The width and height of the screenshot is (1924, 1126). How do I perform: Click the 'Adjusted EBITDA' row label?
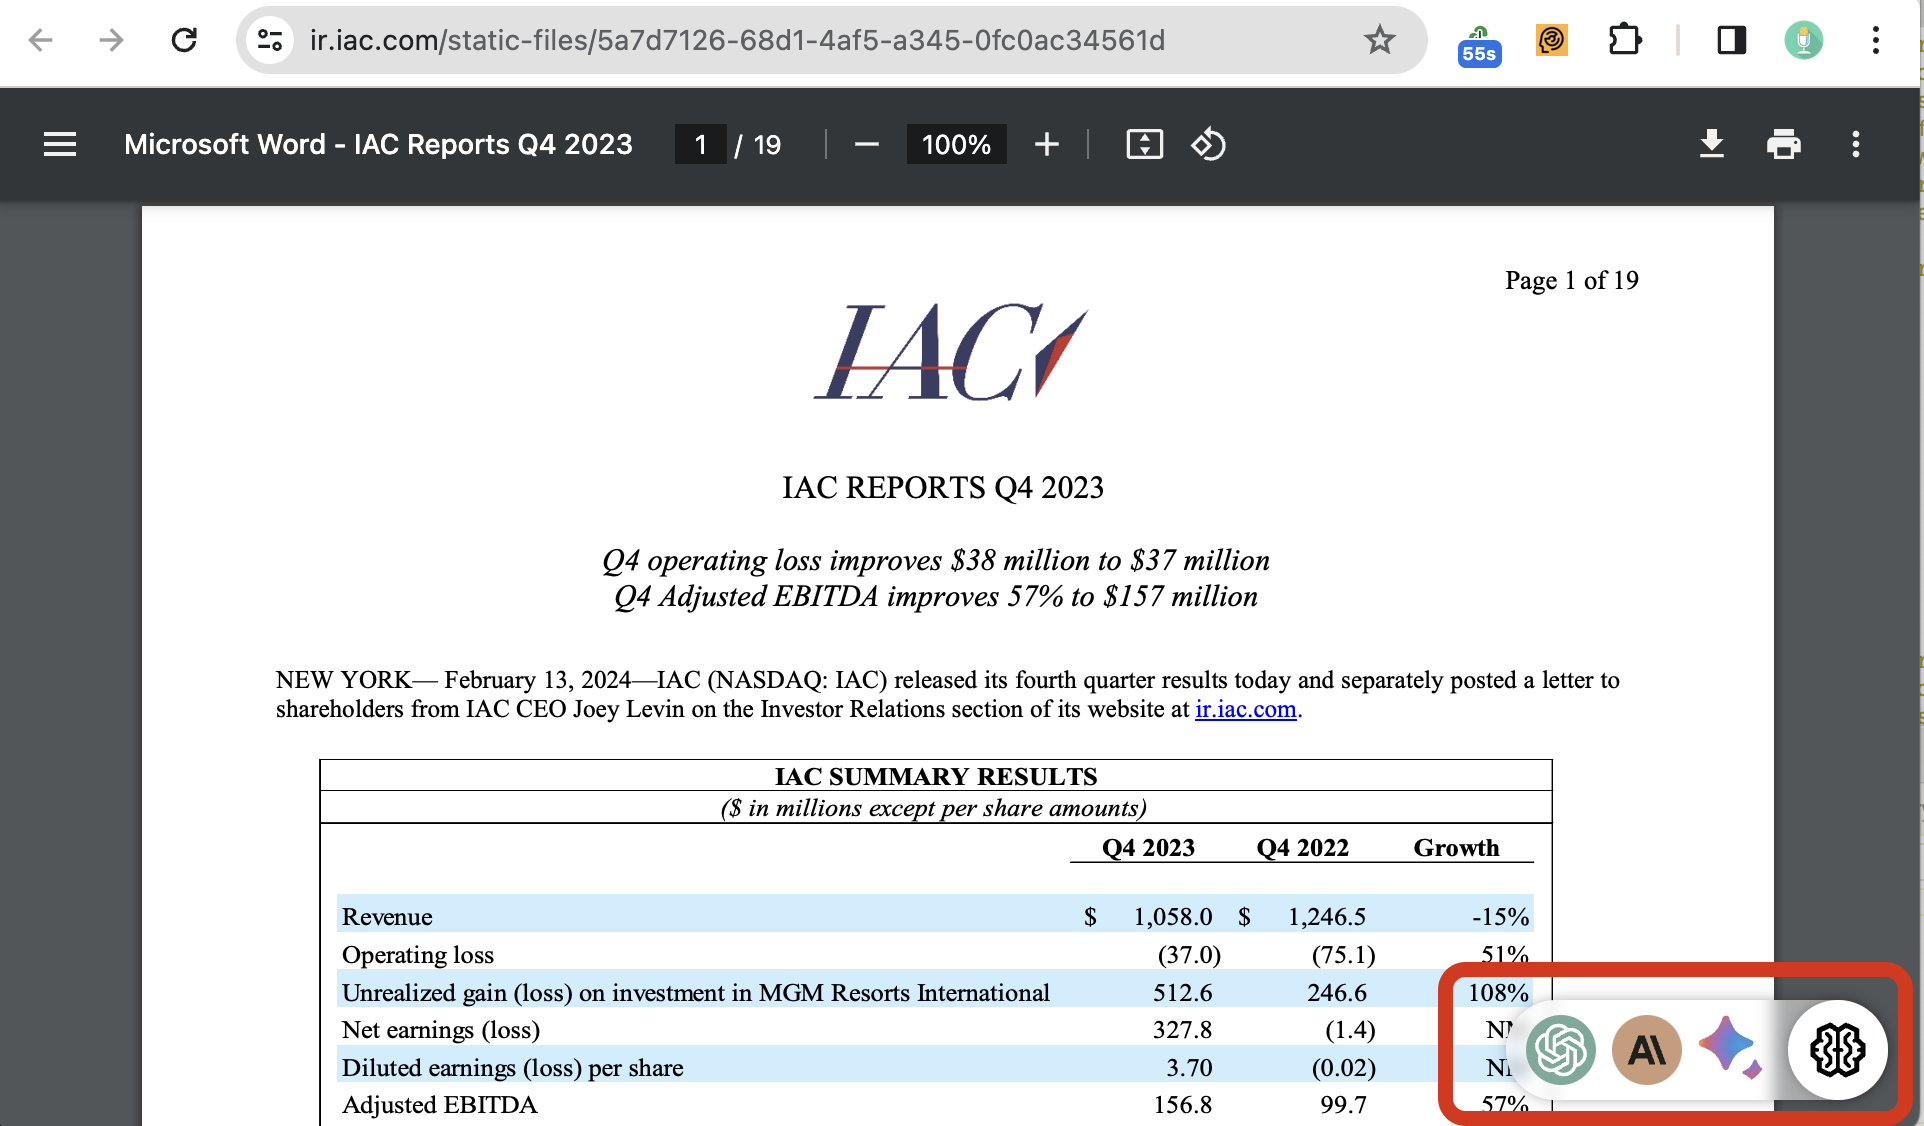pyautogui.click(x=440, y=1105)
